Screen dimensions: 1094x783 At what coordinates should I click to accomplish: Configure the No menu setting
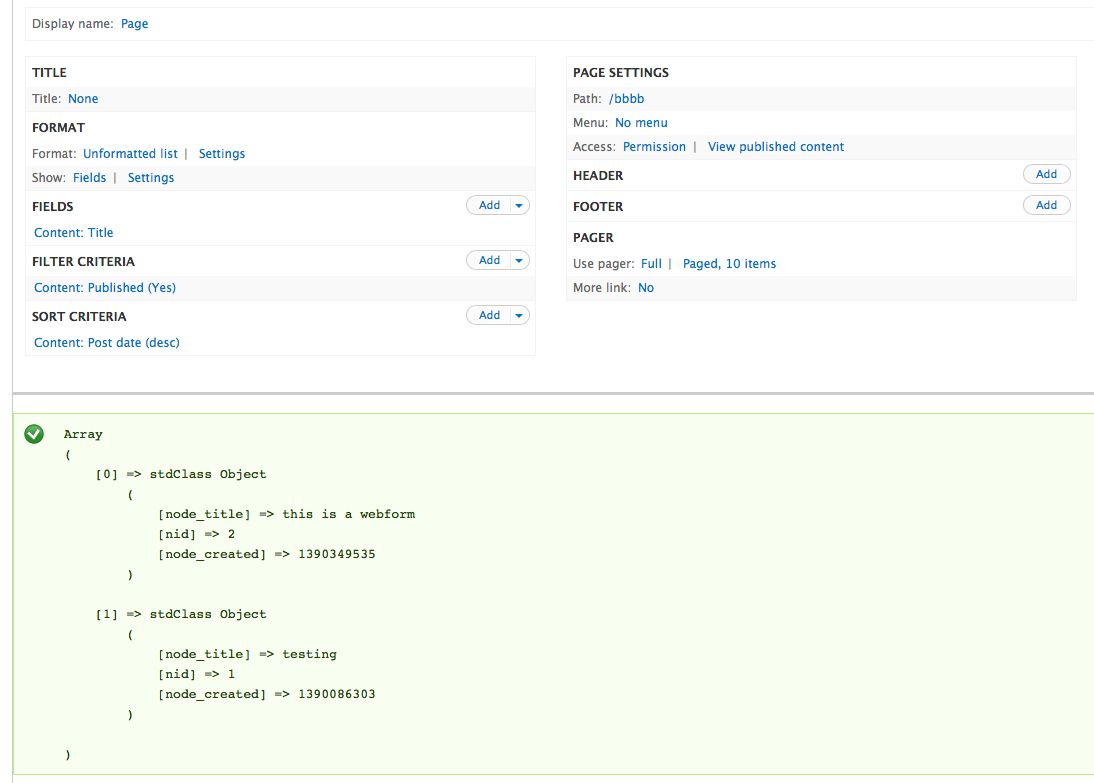point(641,123)
